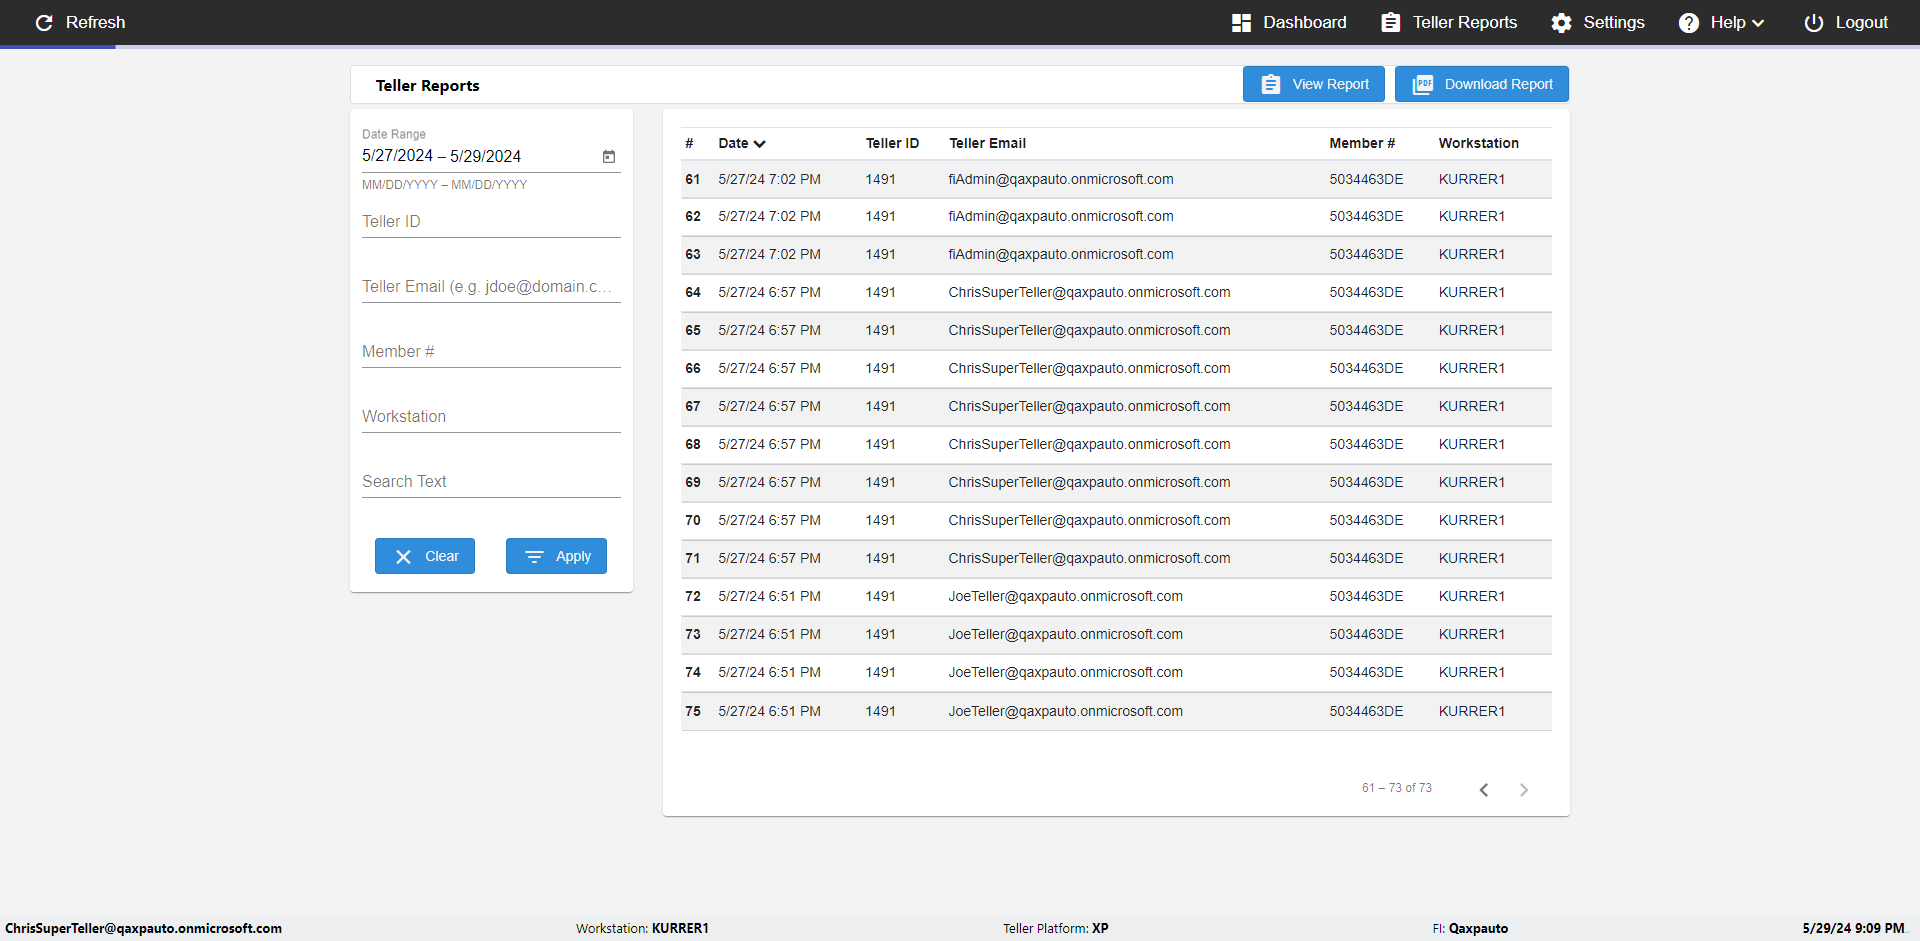Viewport: 1920px width, 941px height.
Task: Click the date cell in row 68
Action: coord(769,444)
